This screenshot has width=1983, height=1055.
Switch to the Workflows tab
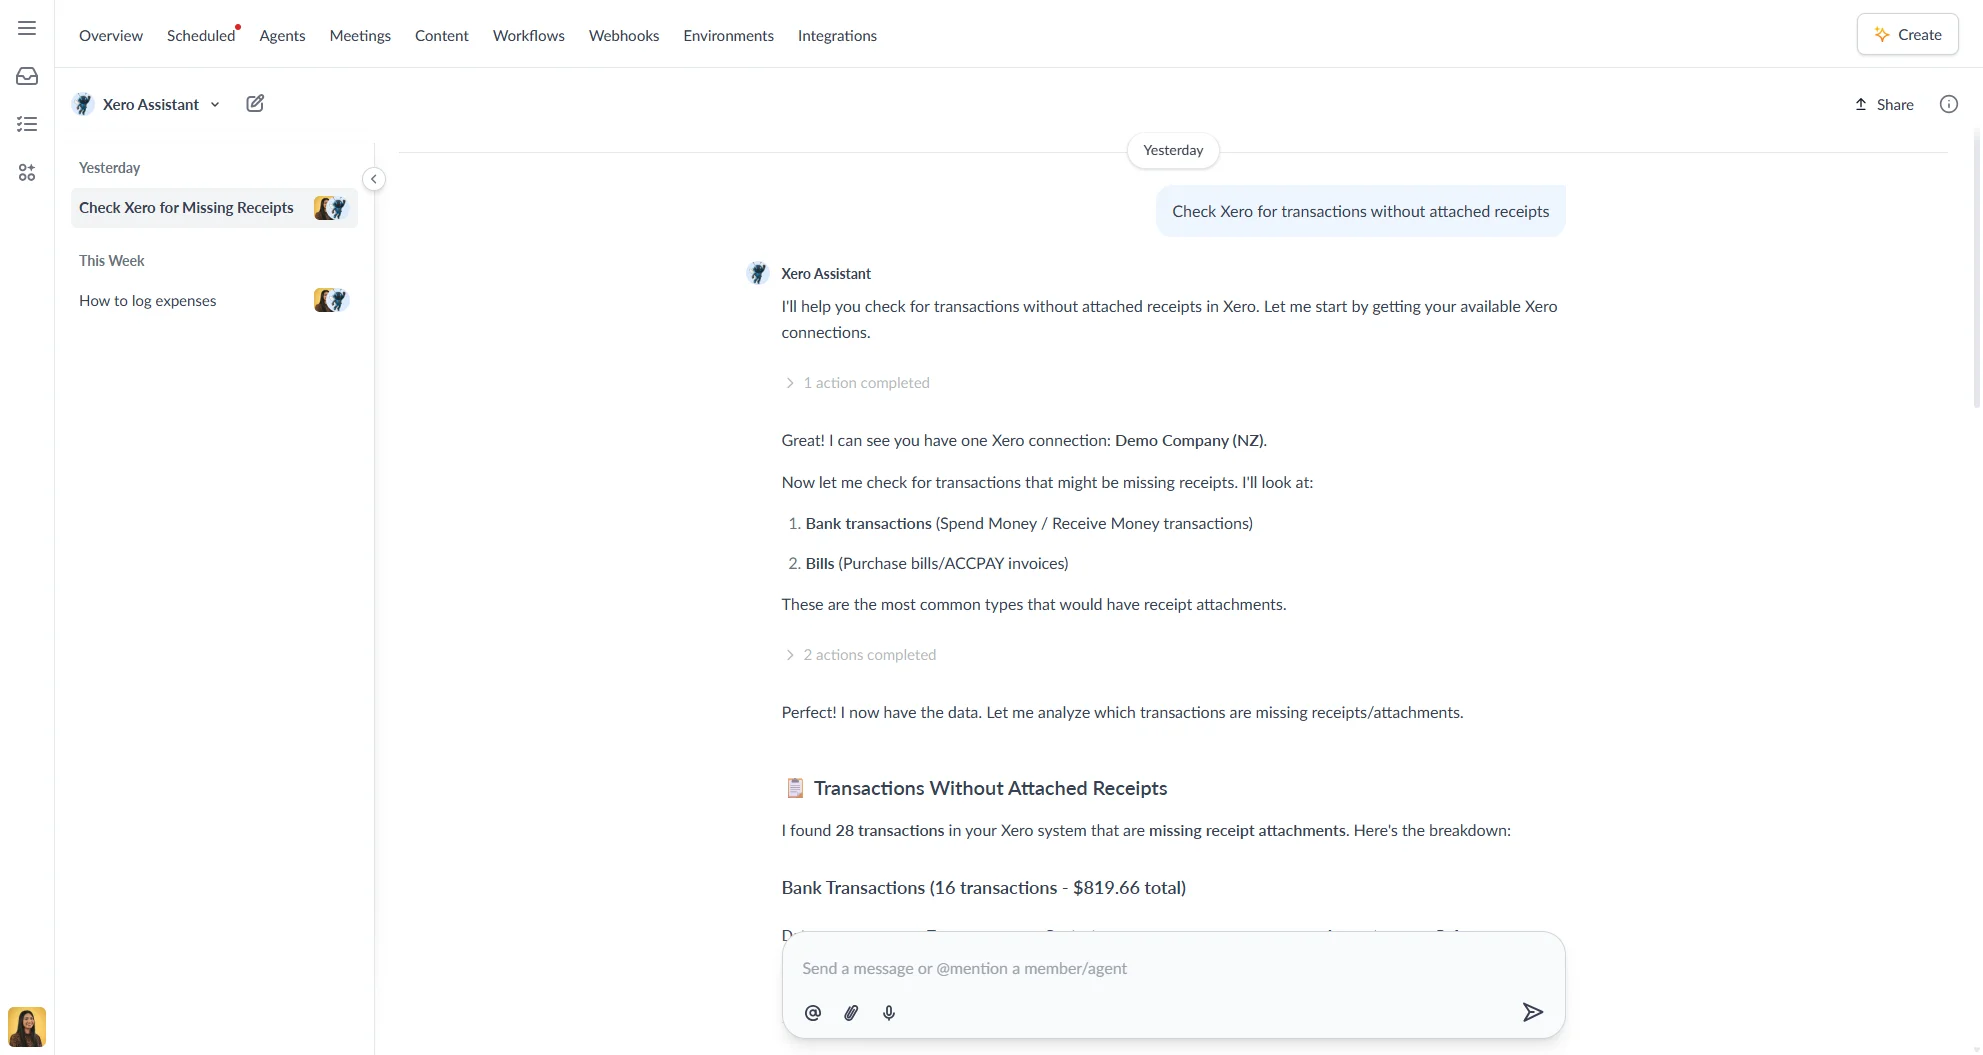[528, 35]
